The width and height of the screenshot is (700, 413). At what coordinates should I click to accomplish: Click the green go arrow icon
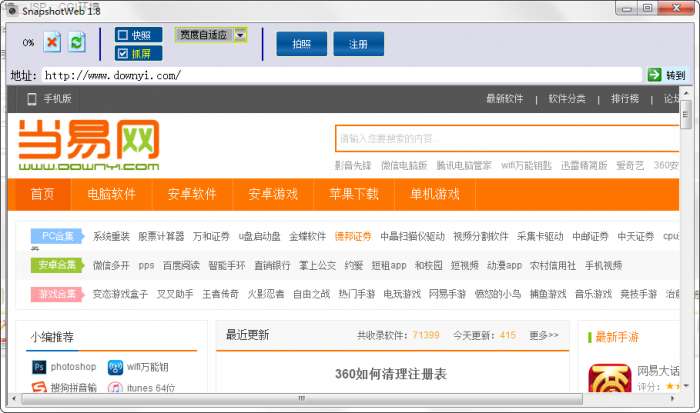coord(654,75)
